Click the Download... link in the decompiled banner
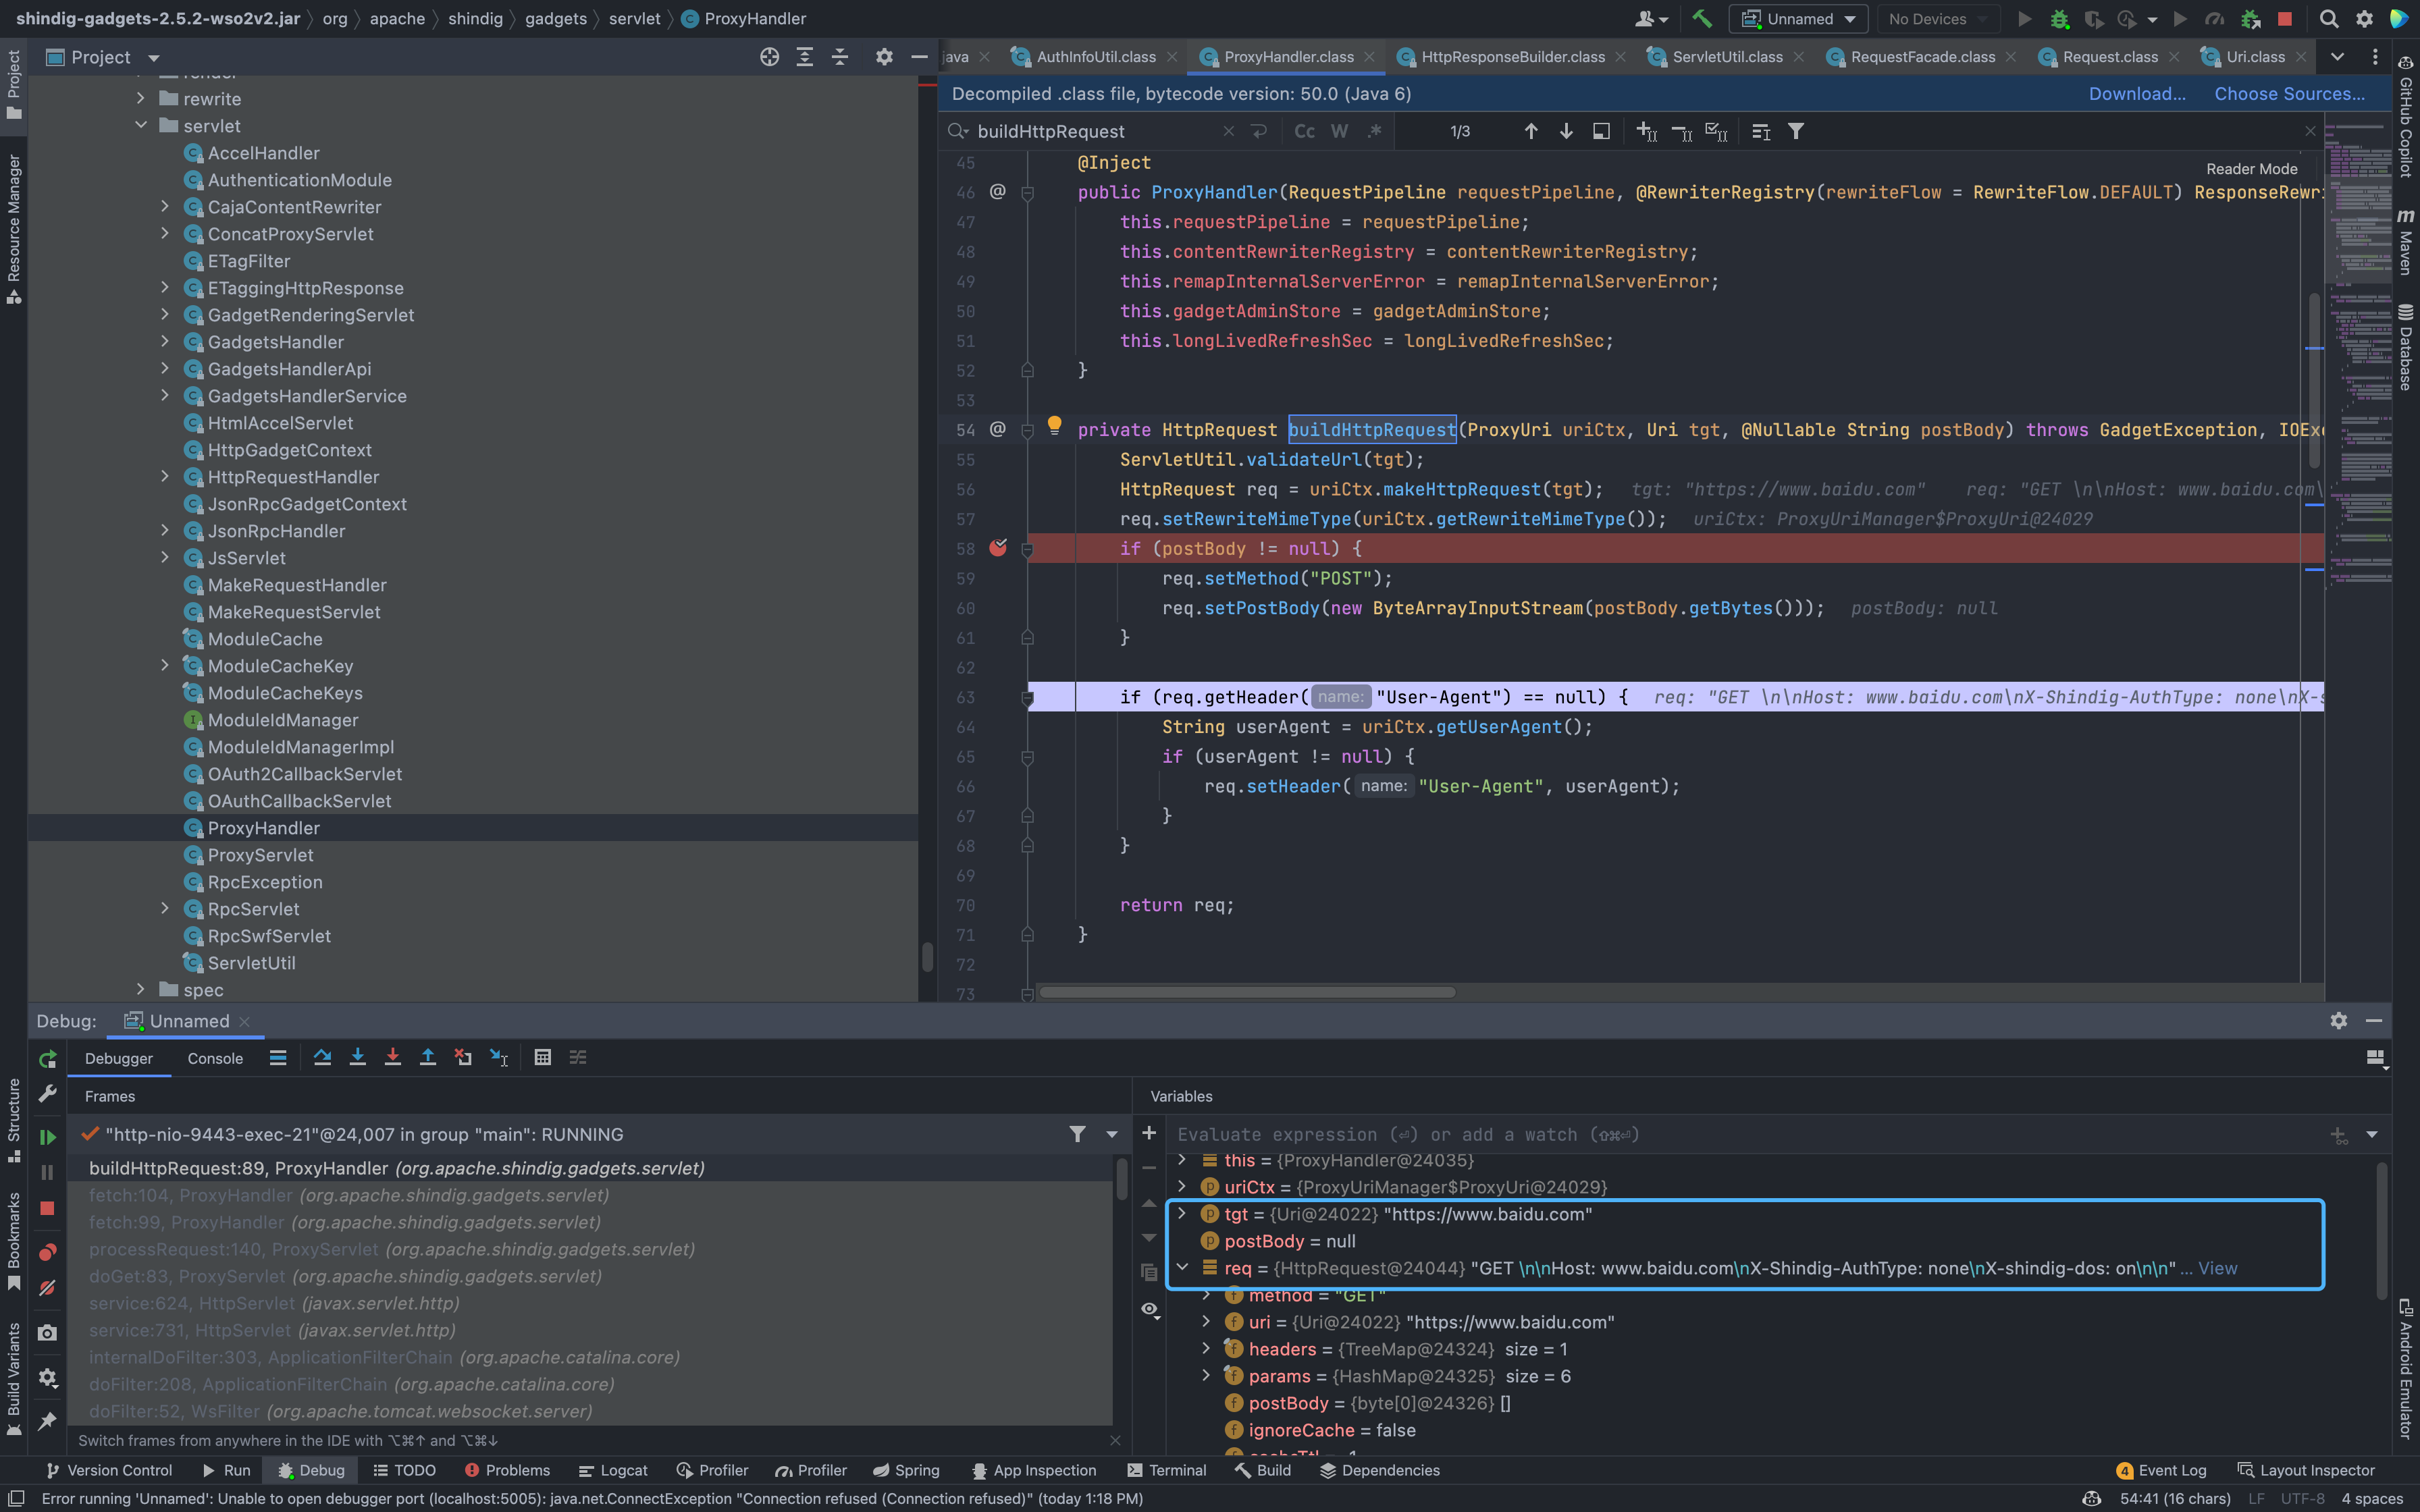This screenshot has width=2420, height=1512. [2136, 94]
